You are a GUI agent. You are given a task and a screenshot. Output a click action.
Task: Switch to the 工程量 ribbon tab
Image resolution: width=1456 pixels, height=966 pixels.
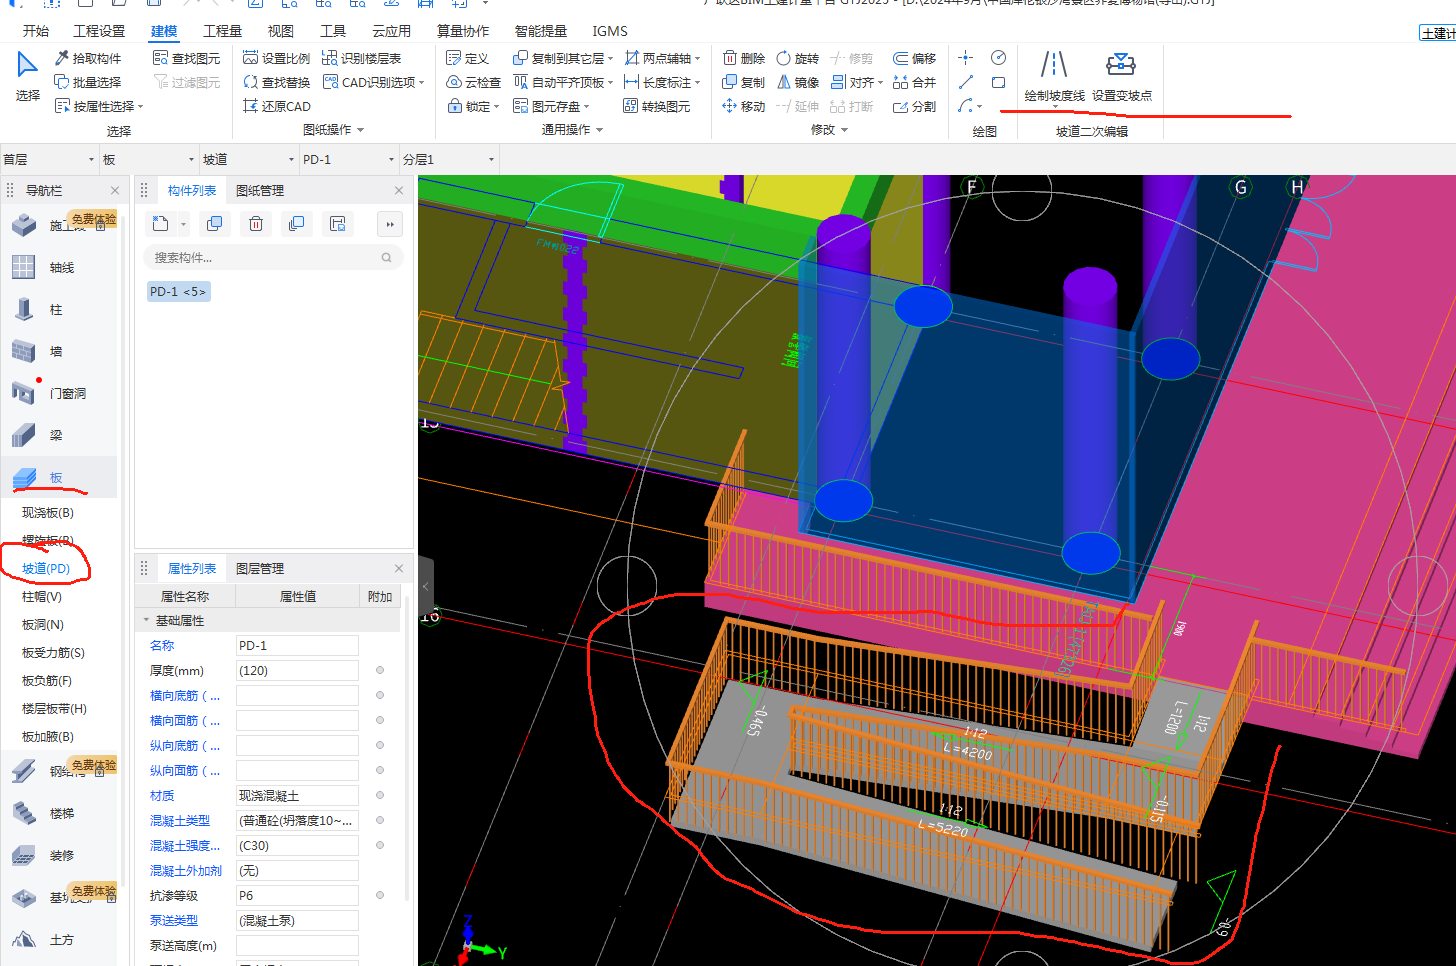222,31
